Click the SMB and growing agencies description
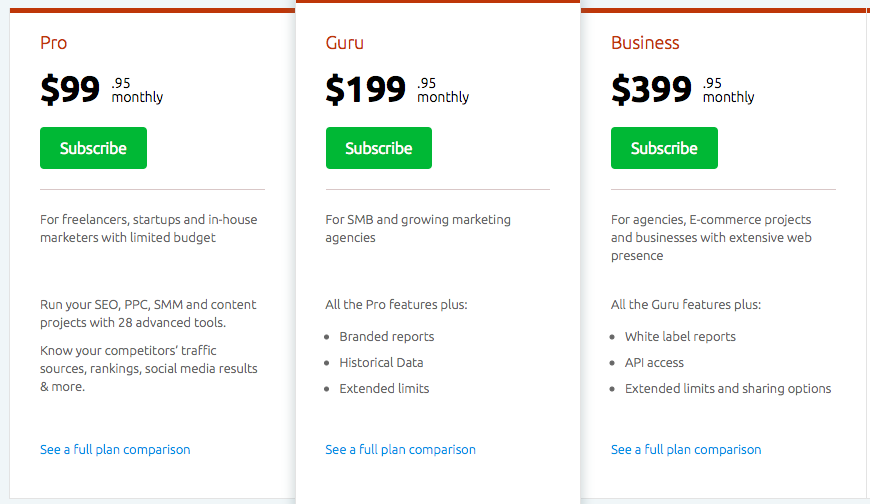Screen dimensions: 870x504 point(418,229)
